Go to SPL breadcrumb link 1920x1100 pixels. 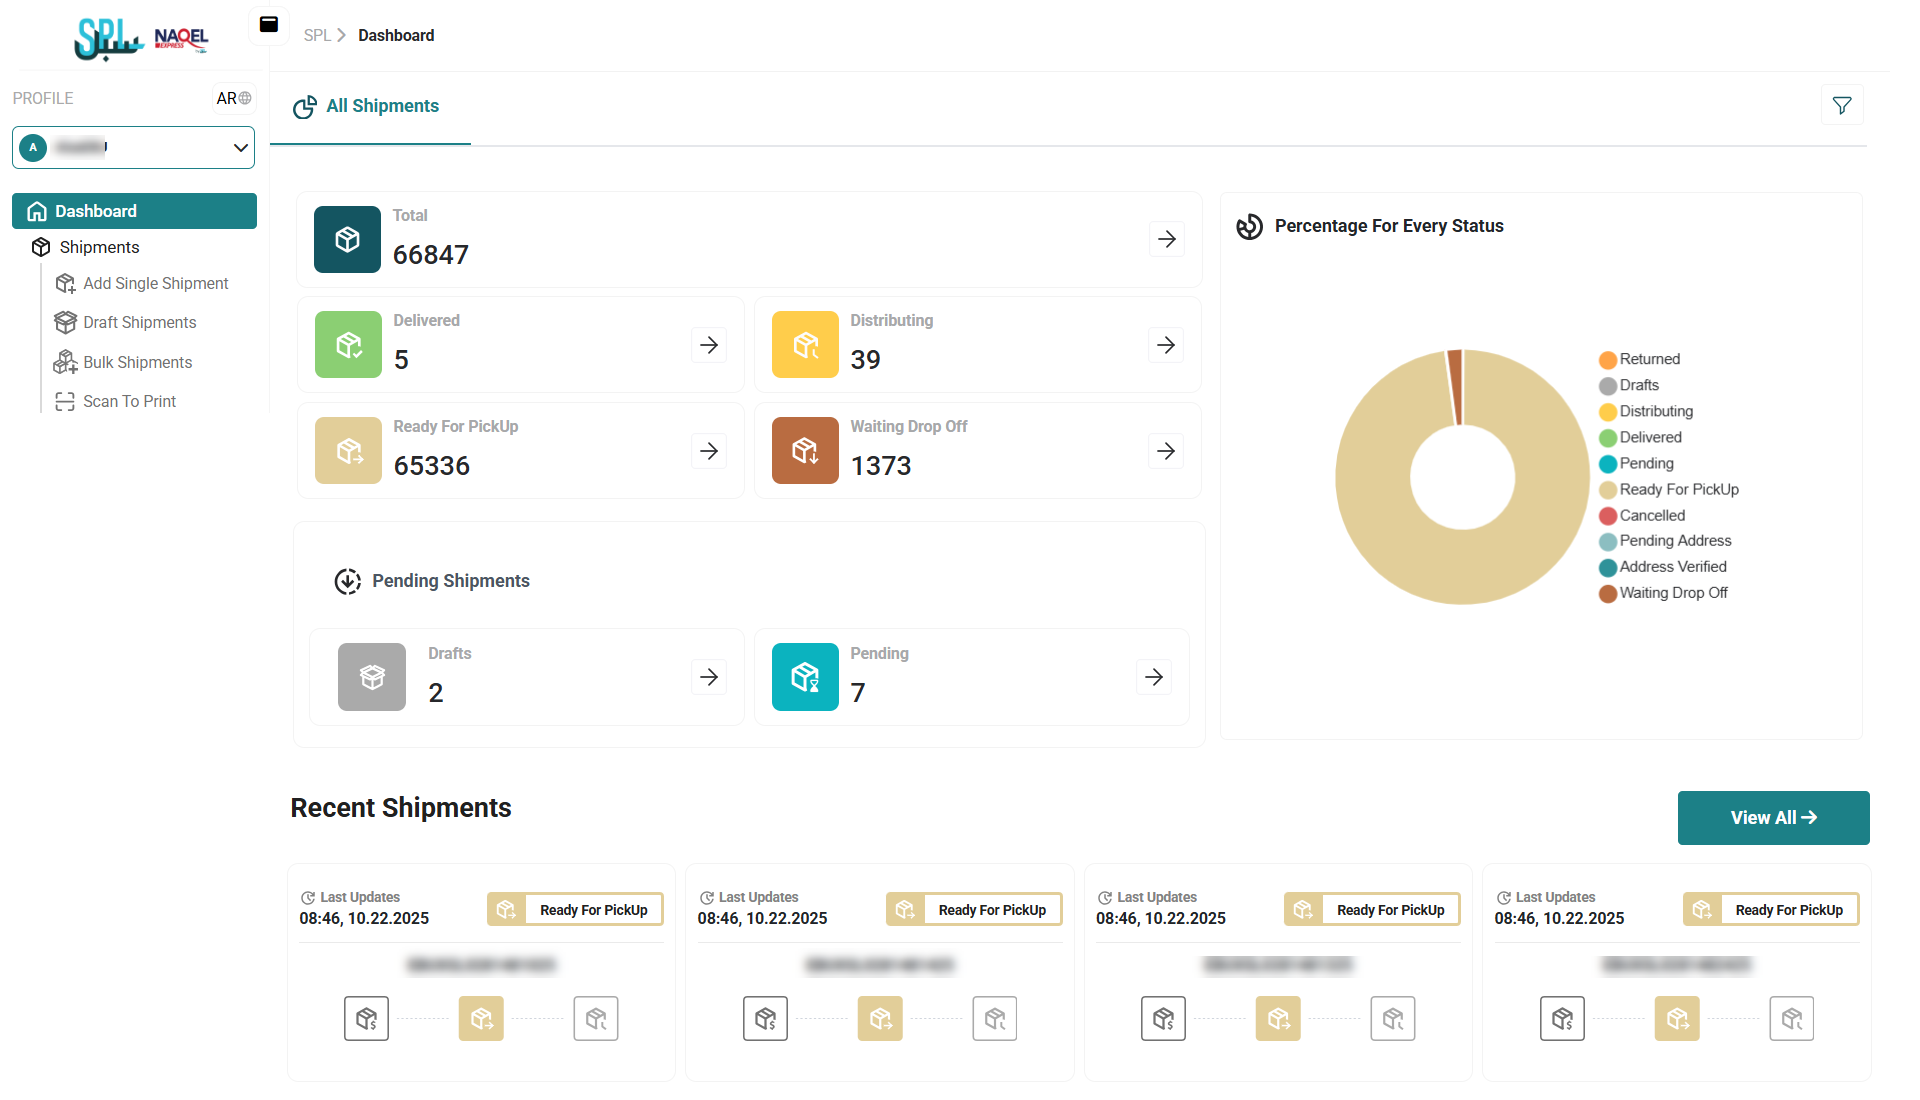click(316, 35)
